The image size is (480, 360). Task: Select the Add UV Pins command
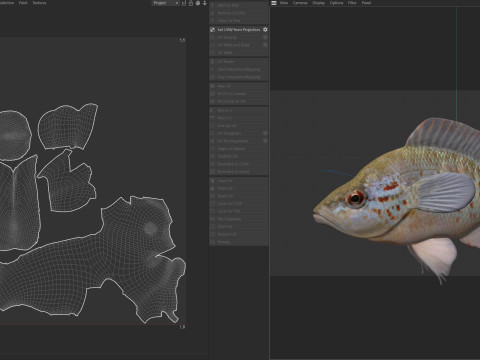click(x=238, y=5)
